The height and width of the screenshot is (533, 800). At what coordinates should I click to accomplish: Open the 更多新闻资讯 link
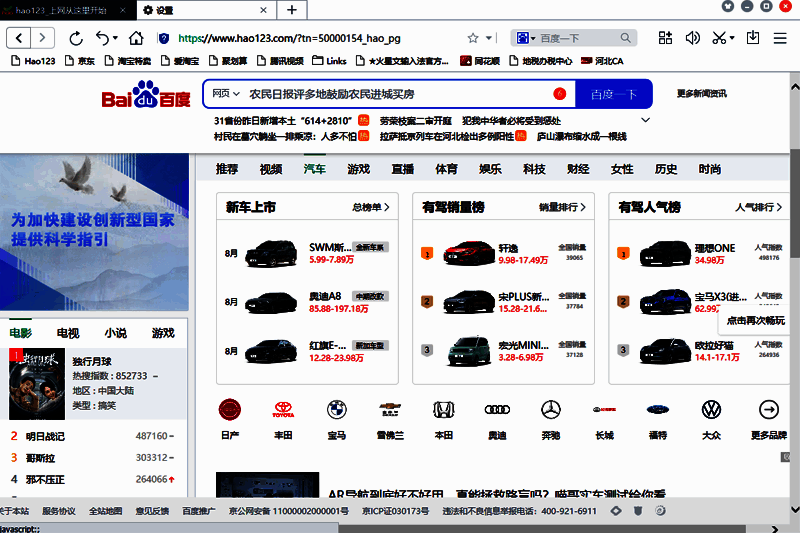click(x=702, y=94)
